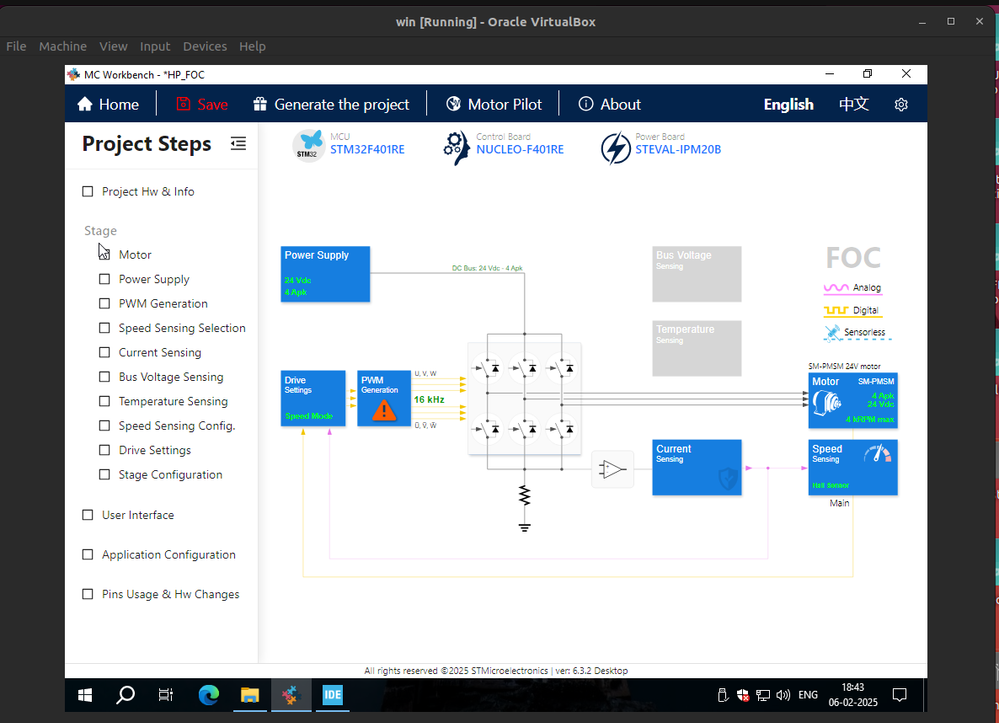
Task: Click the Analog wave legend icon
Action: (836, 288)
